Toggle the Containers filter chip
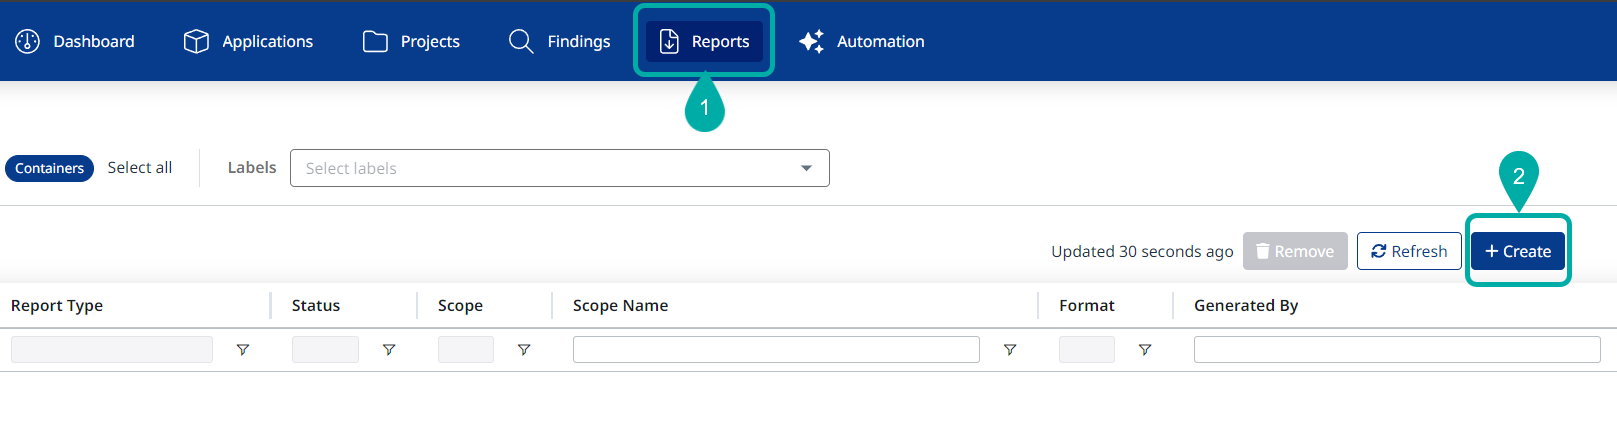This screenshot has width=1617, height=429. pyautogui.click(x=50, y=168)
